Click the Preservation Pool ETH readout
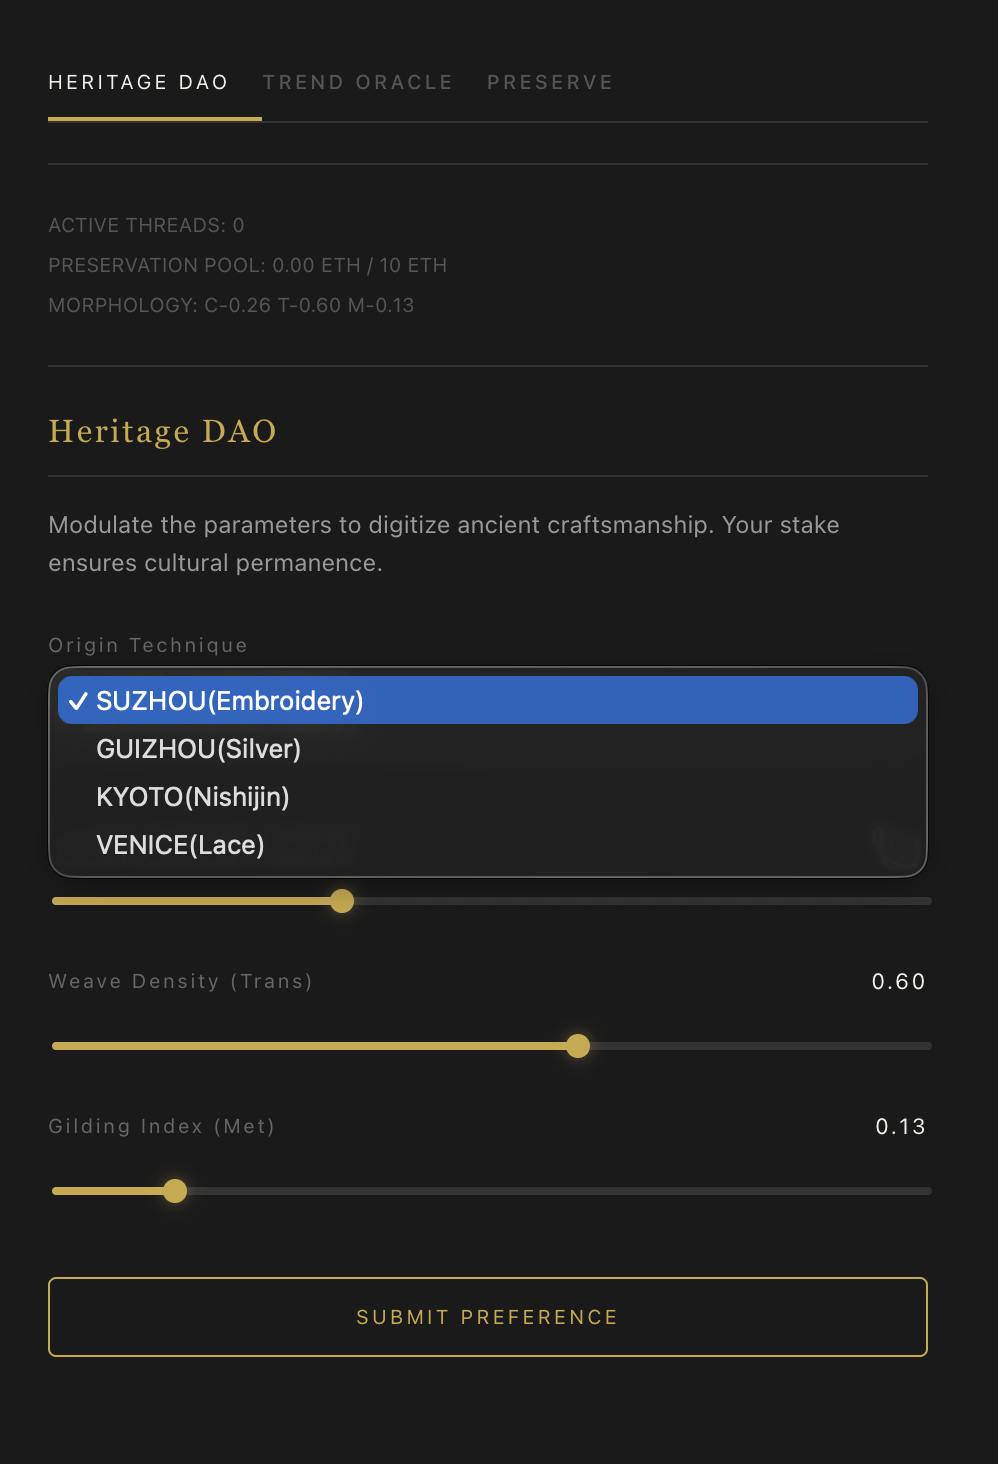Screen dimensions: 998x1464 tap(248, 266)
